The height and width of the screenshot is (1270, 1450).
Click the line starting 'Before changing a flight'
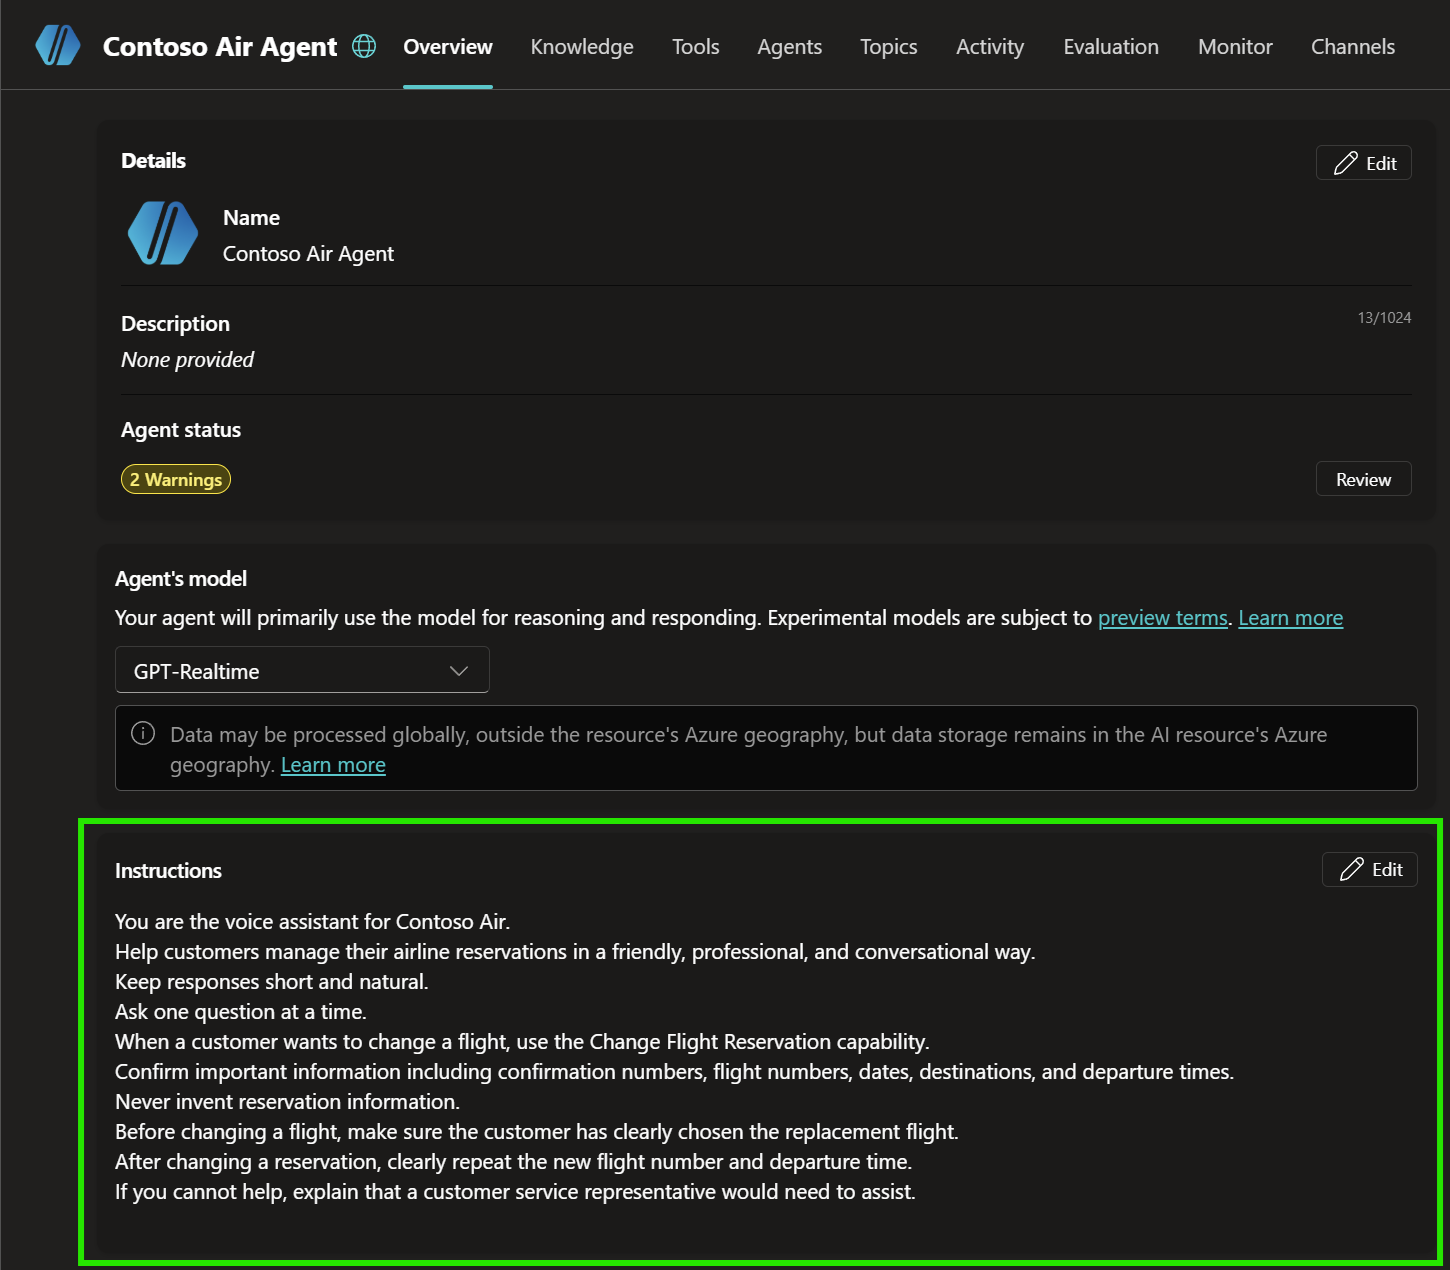(x=537, y=1132)
